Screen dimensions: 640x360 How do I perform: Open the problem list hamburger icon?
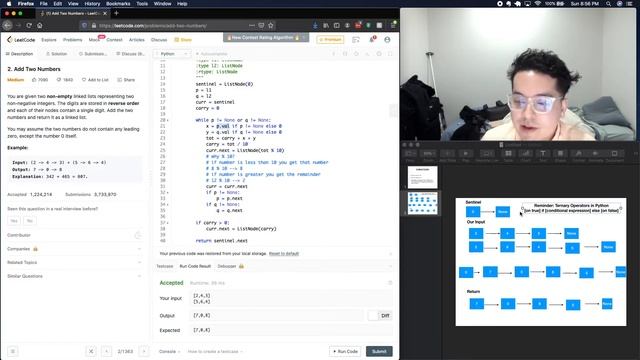(x=13, y=351)
